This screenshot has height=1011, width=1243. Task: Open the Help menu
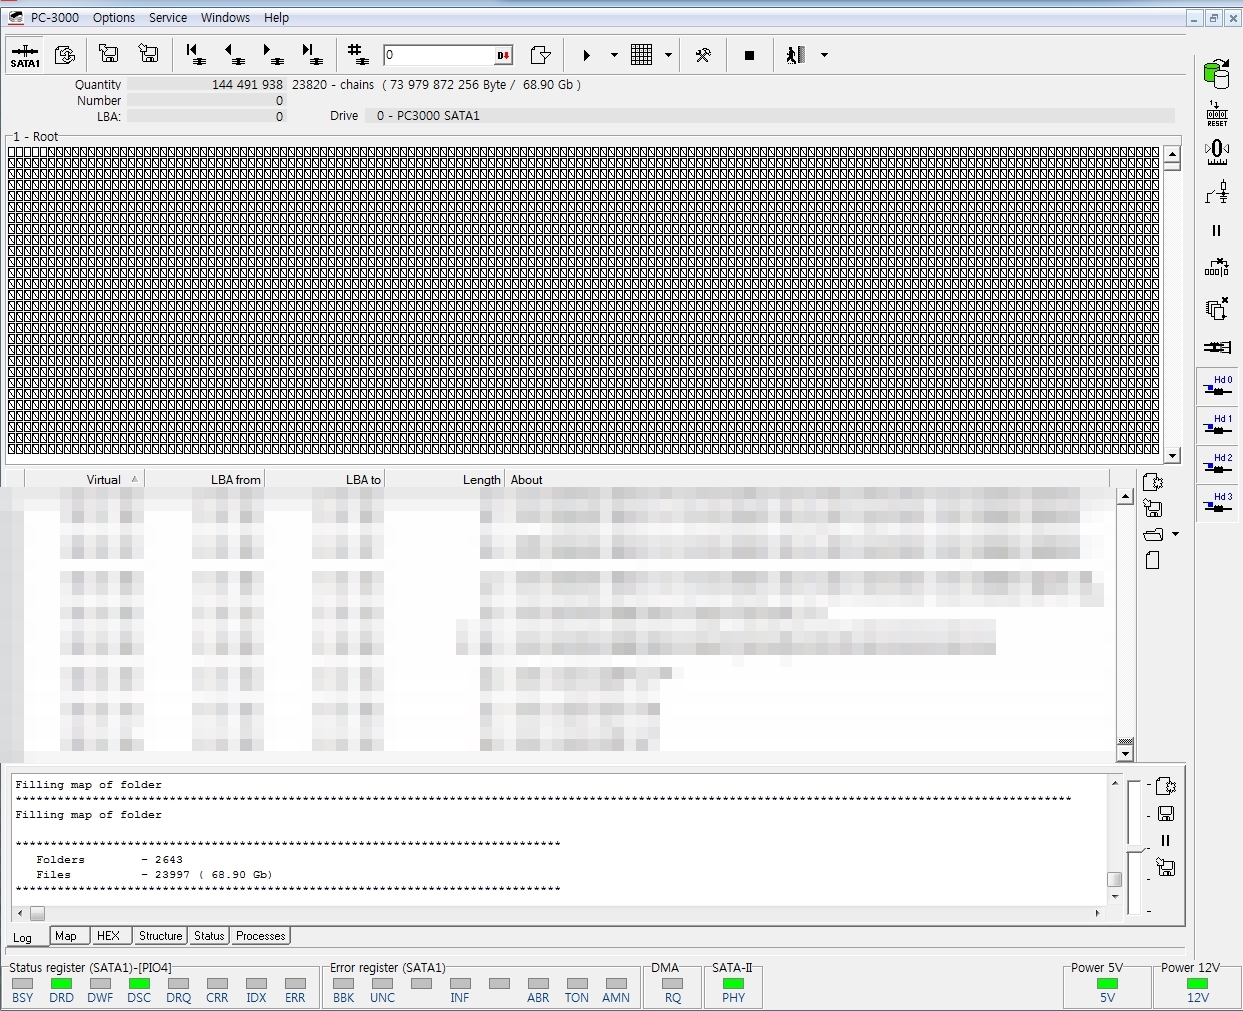point(276,18)
